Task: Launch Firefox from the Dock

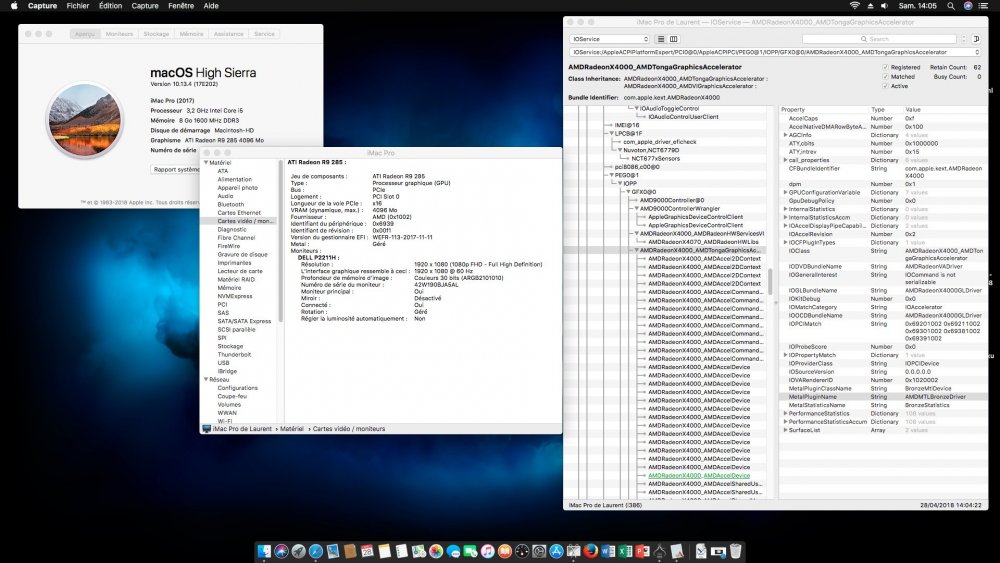Action: pyautogui.click(x=591, y=551)
